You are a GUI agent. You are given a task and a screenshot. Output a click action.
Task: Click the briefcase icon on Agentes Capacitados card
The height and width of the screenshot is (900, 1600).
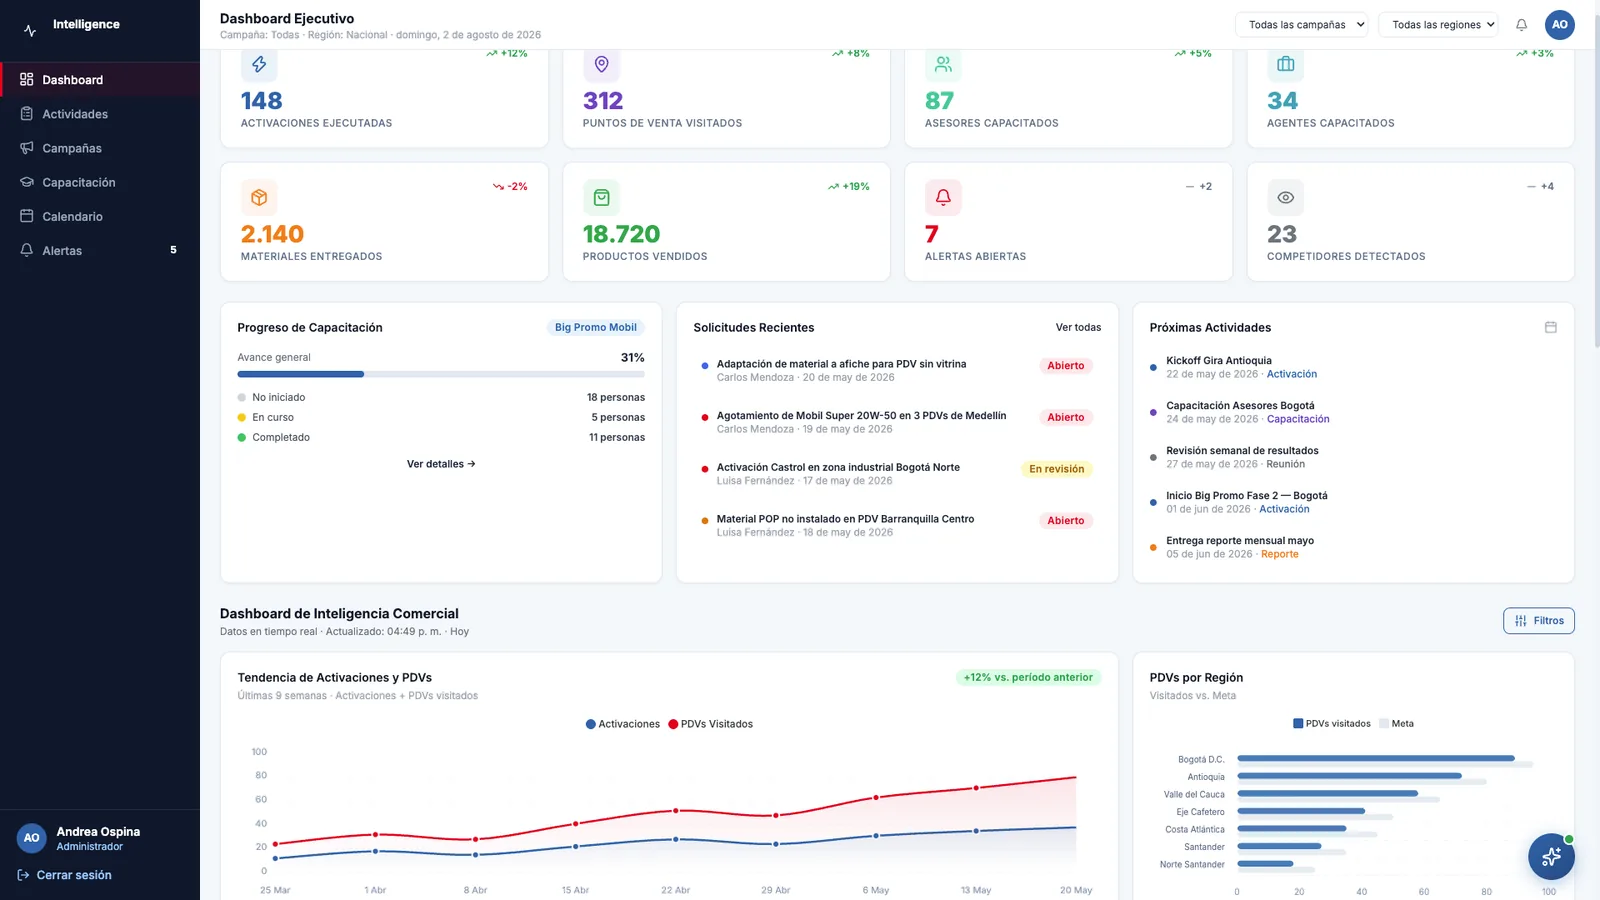tap(1285, 64)
